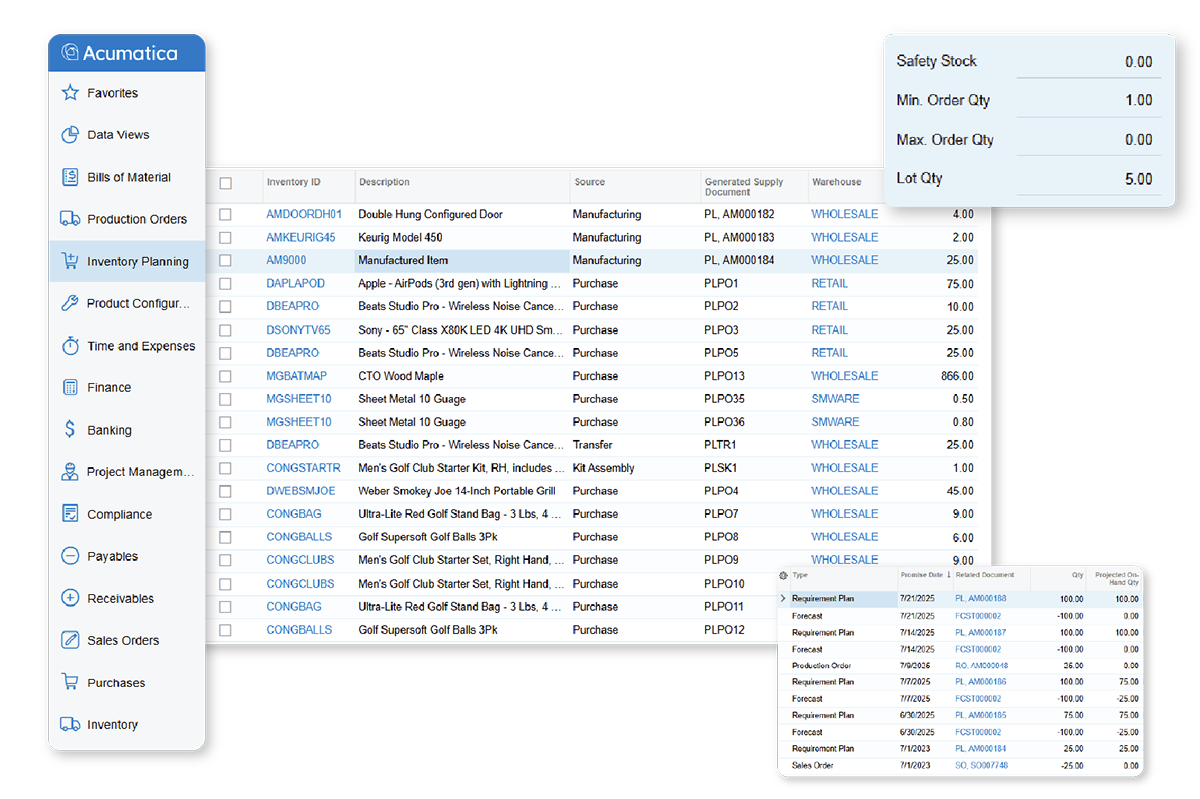The width and height of the screenshot is (1200, 799).
Task: Tick the checkbox for the DAPLAPOD row
Action: point(226,283)
